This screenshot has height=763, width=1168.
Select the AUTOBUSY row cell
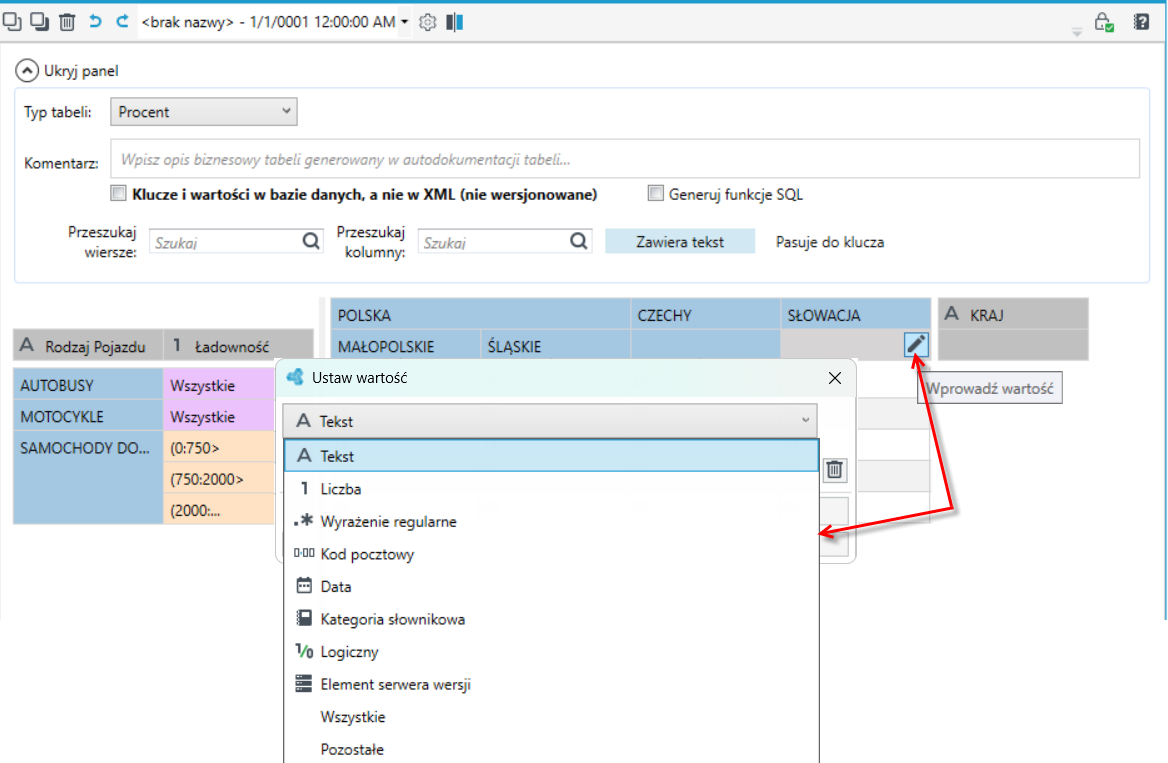pos(88,385)
